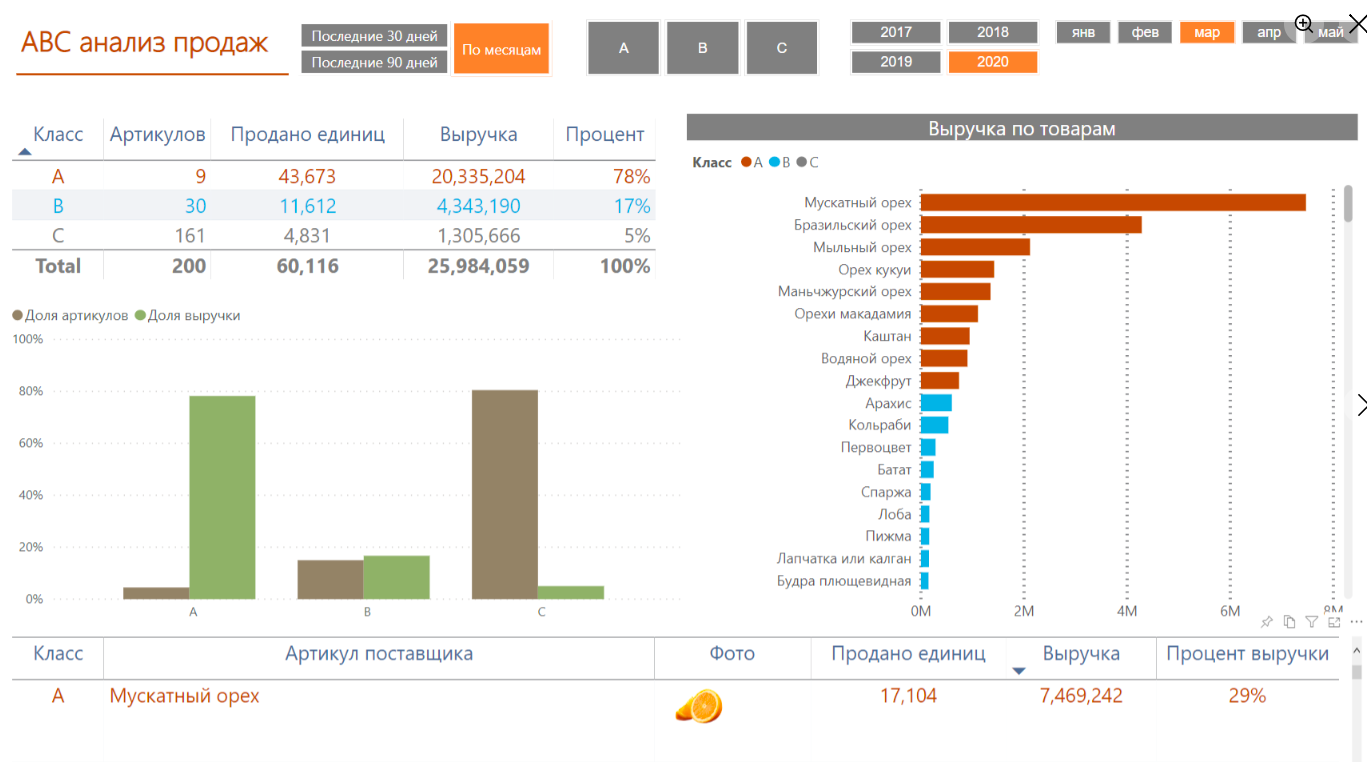The image size is (1367, 762).
Task: Toggle the мар month slicer
Action: (1207, 33)
